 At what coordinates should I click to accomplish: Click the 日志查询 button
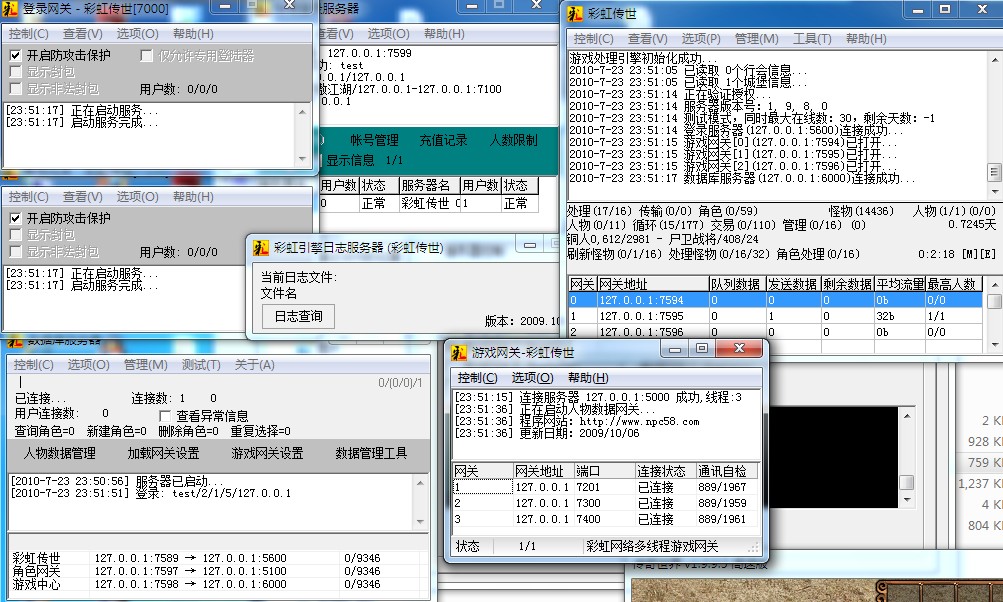click(x=298, y=316)
